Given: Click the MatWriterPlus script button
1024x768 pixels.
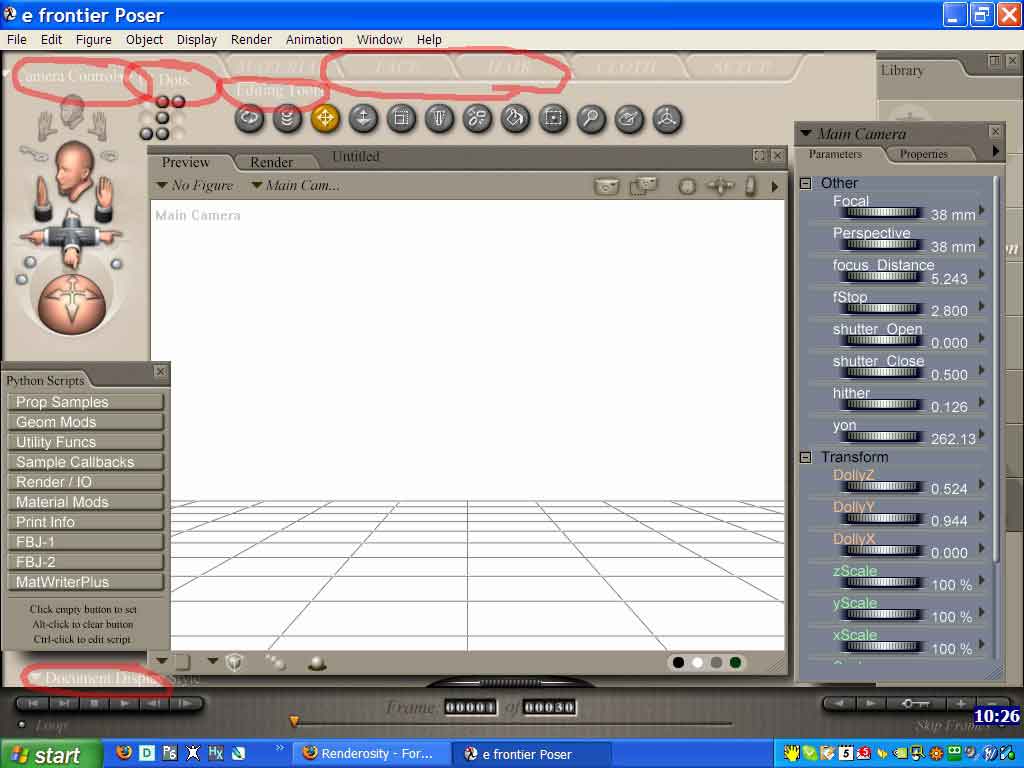Looking at the screenshot, I should tap(85, 582).
